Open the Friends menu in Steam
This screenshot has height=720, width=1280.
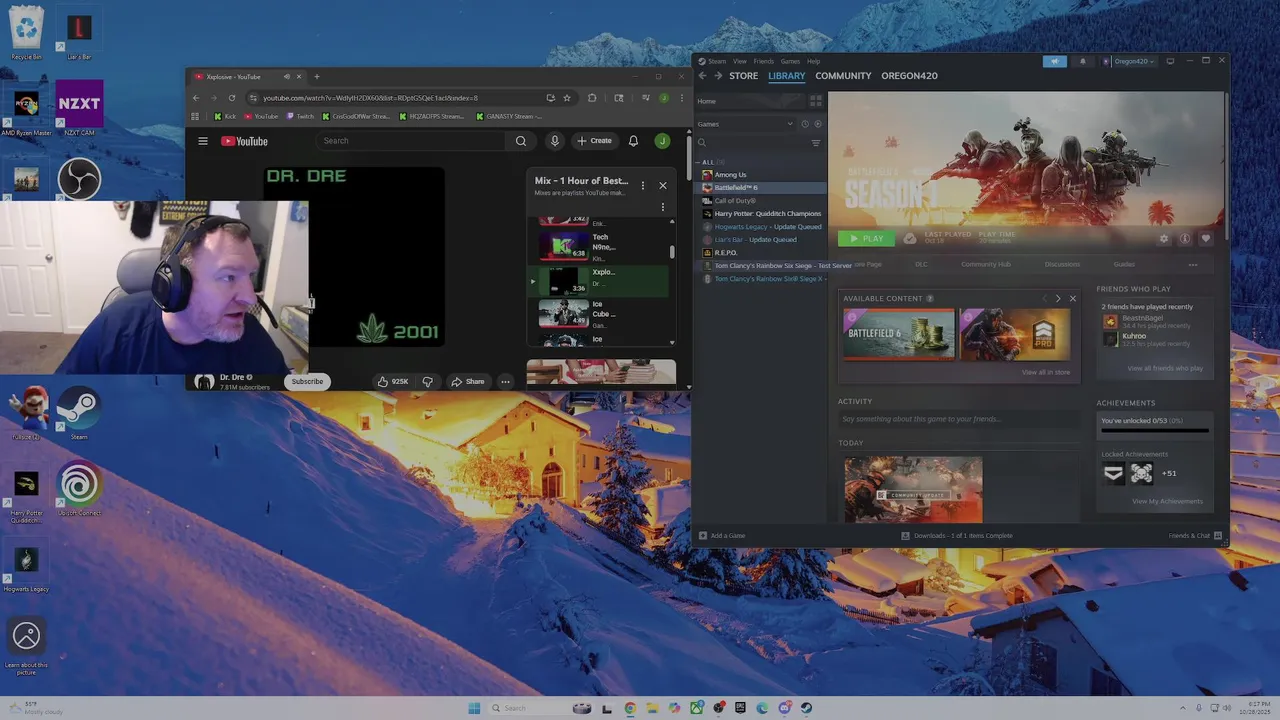(764, 61)
